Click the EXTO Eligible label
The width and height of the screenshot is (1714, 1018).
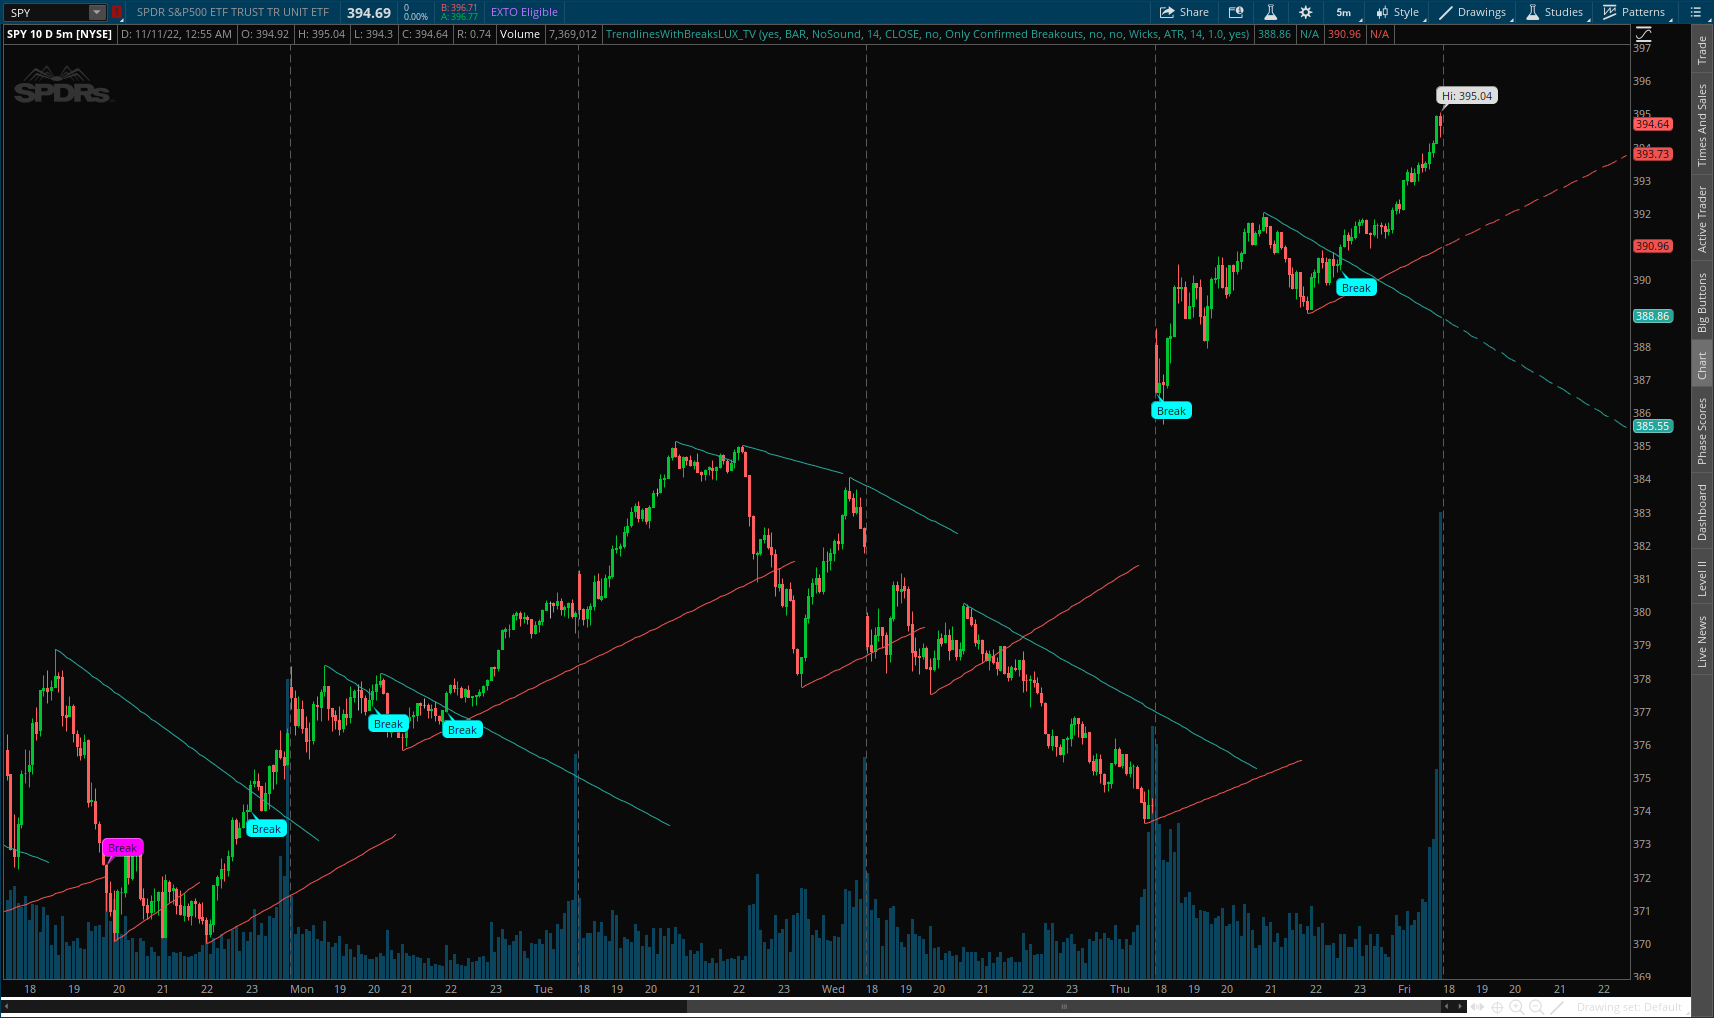[524, 12]
